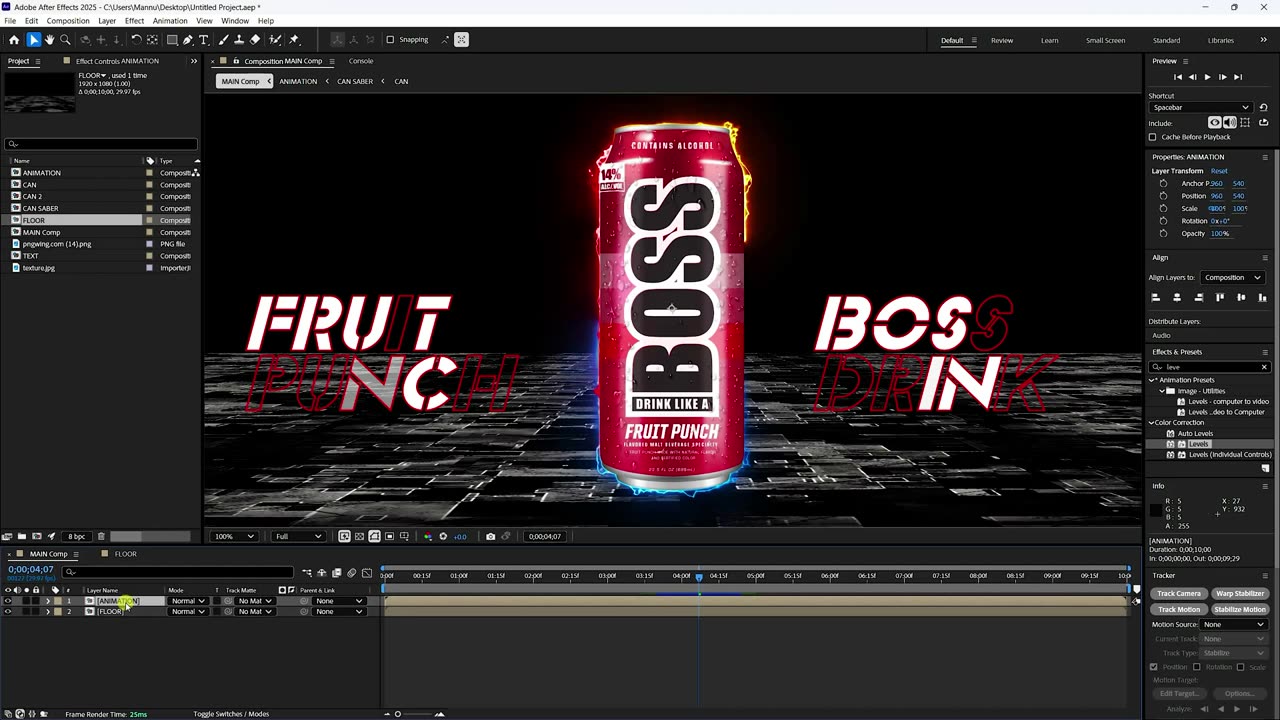Toggle Position checkbox in Tracker panel

click(1154, 667)
